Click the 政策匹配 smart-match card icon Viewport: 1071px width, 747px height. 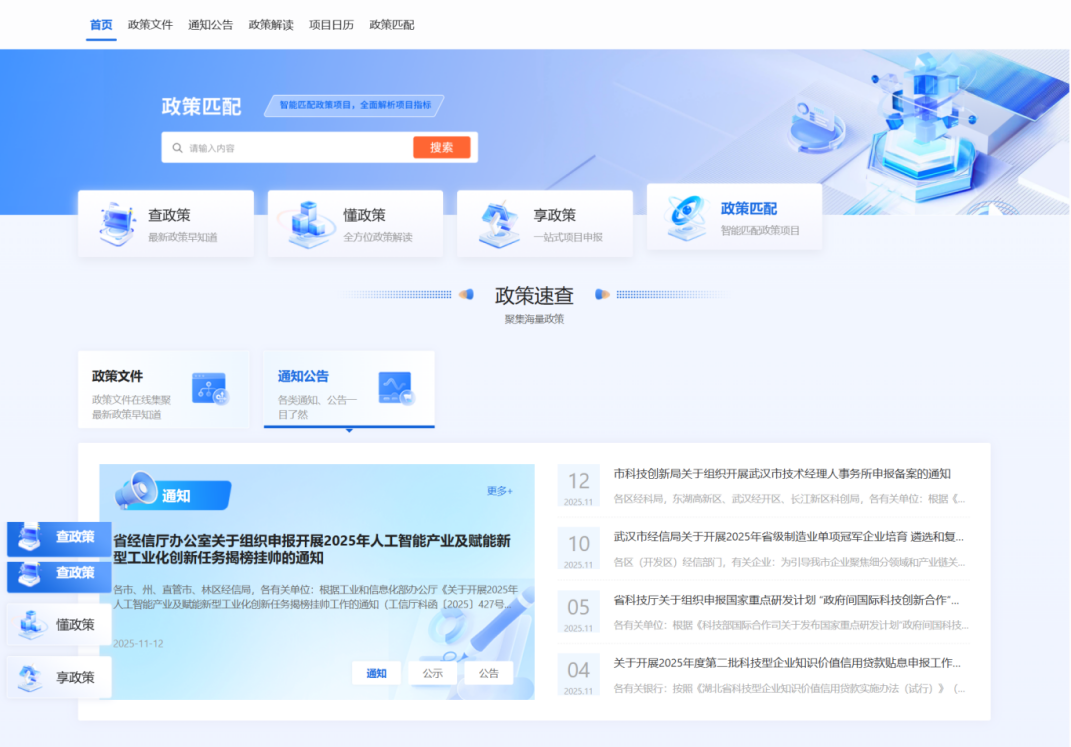pos(686,217)
